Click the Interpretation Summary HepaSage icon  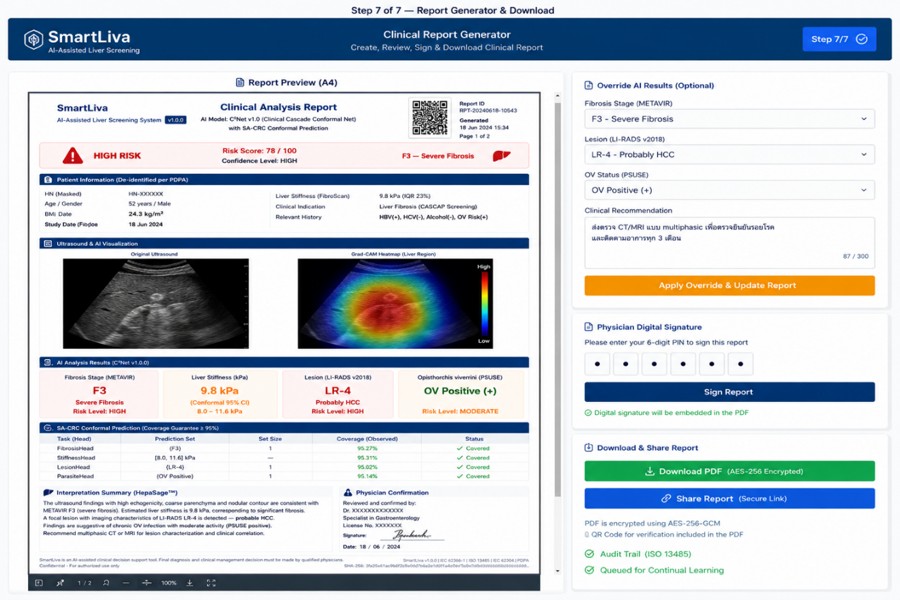(x=48, y=493)
